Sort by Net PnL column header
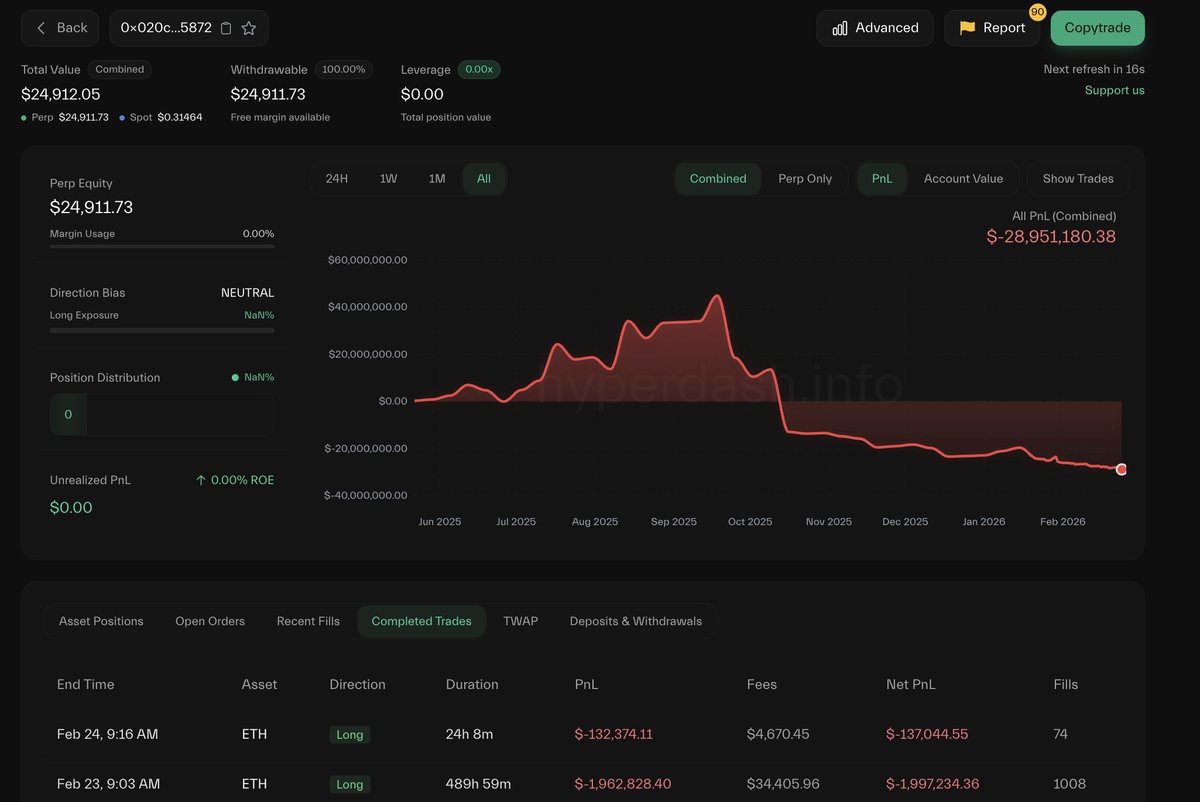Image resolution: width=1200 pixels, height=802 pixels. [x=911, y=685]
